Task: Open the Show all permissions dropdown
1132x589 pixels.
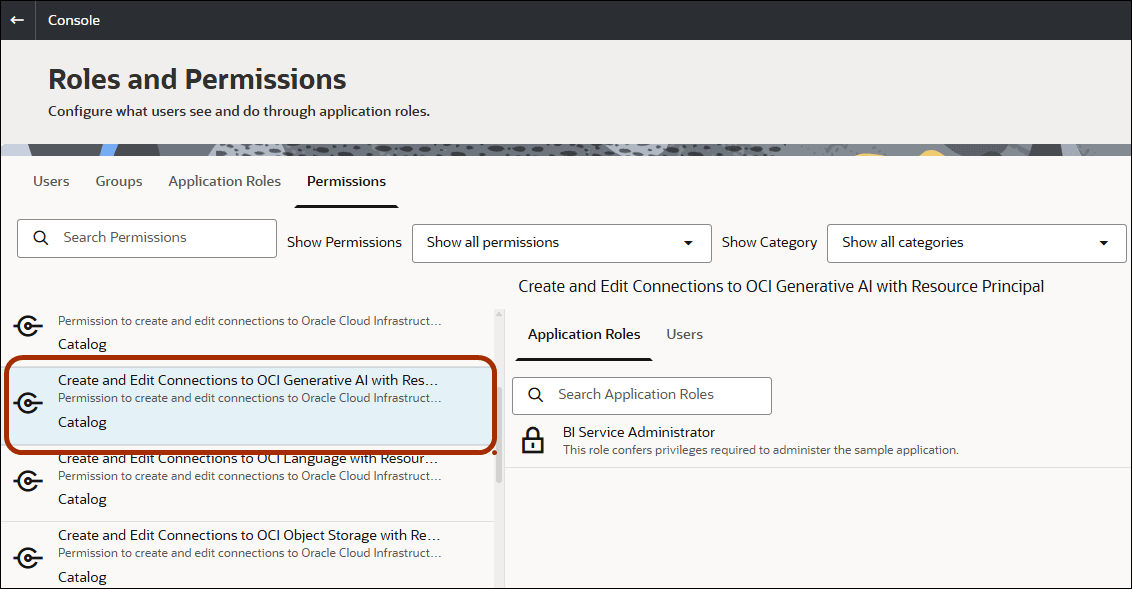Action: [562, 243]
